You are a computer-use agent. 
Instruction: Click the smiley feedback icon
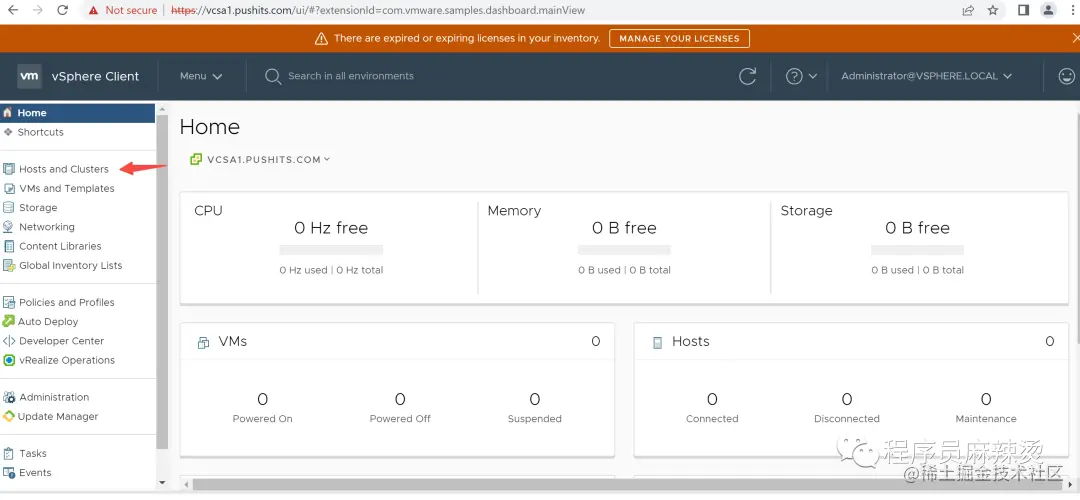(x=1066, y=76)
